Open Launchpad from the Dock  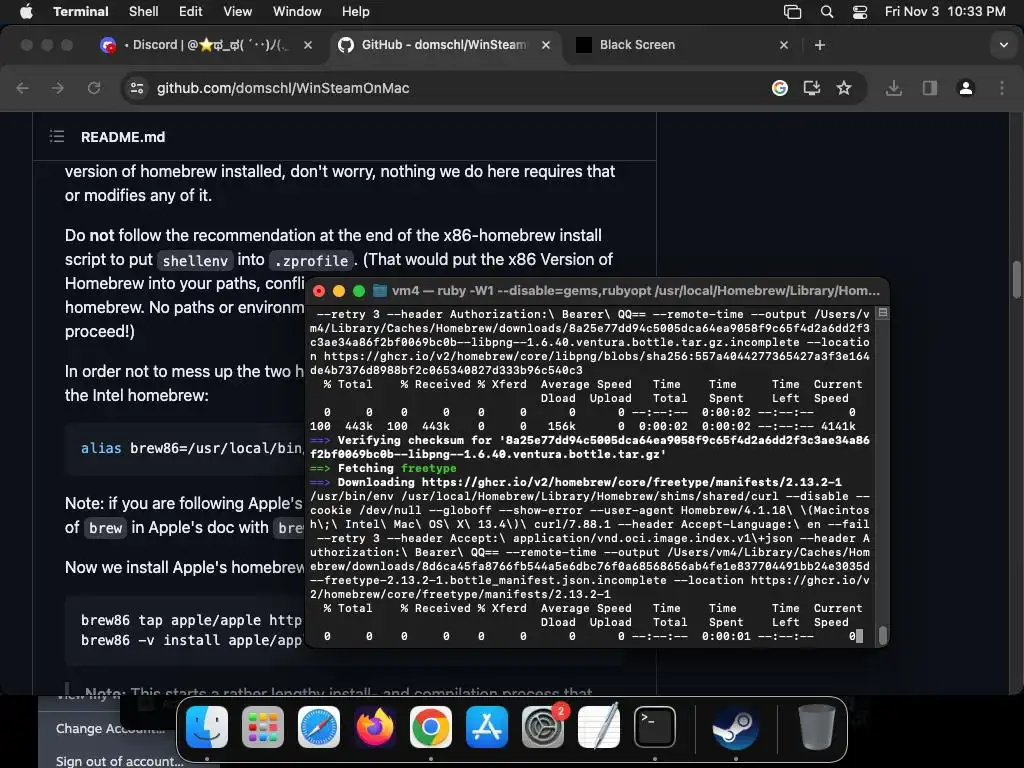[263, 727]
